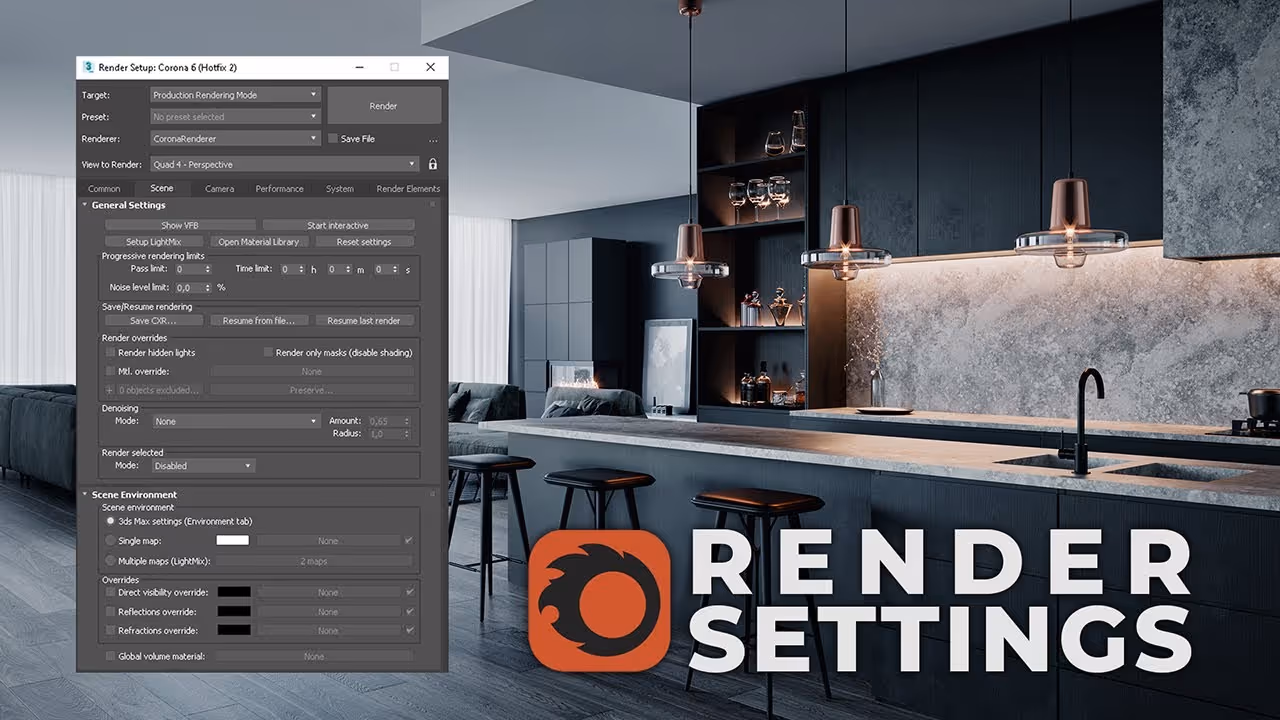The height and width of the screenshot is (720, 1280).
Task: Click the Pass limit value field
Action: coord(194,269)
